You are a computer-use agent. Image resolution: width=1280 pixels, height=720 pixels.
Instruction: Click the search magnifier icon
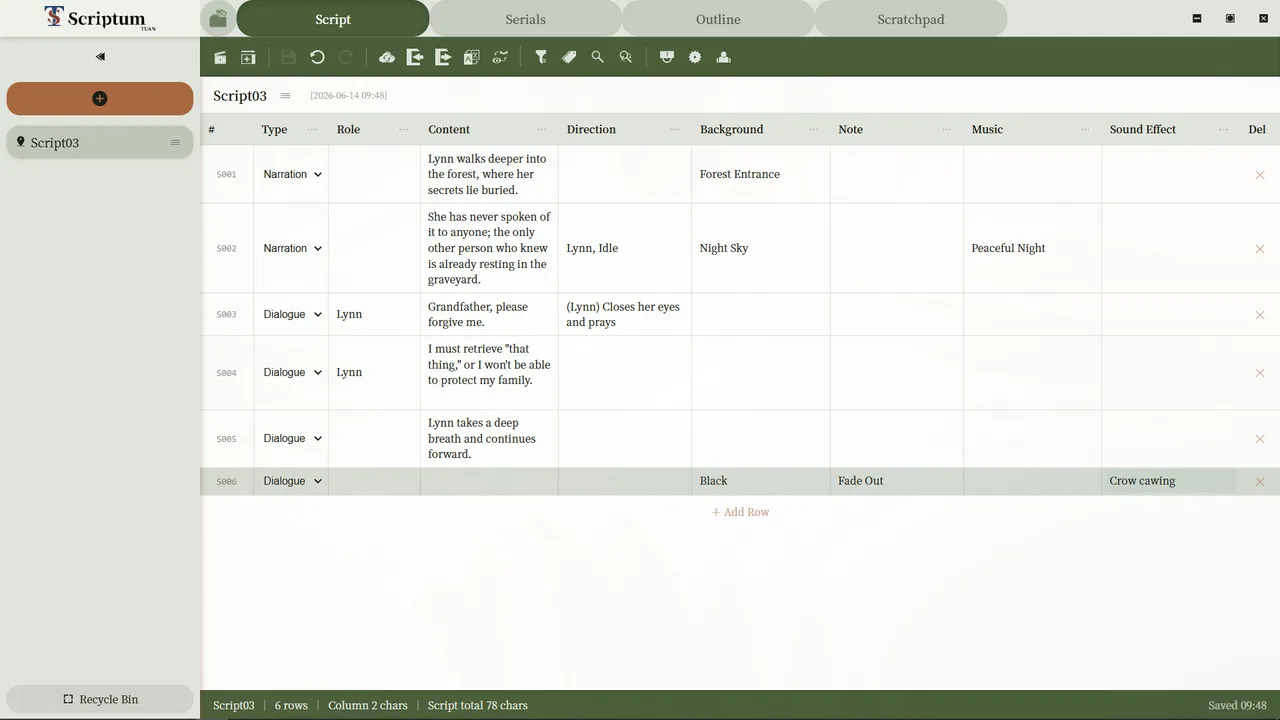(x=597, y=57)
